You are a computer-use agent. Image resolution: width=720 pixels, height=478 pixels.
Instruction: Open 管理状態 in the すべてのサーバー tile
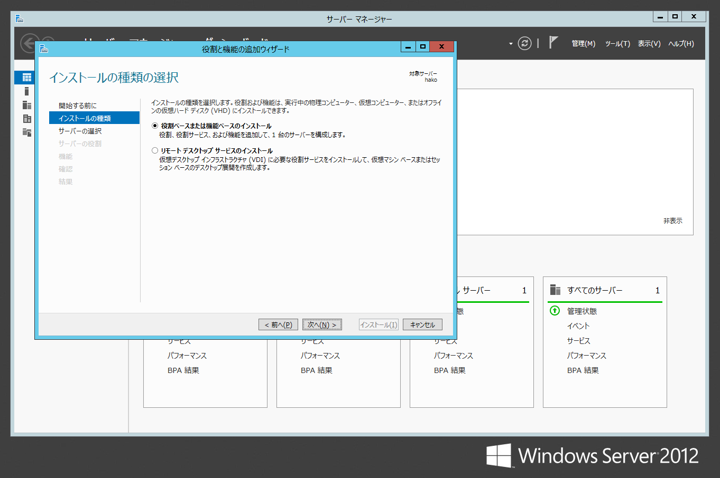pos(582,311)
